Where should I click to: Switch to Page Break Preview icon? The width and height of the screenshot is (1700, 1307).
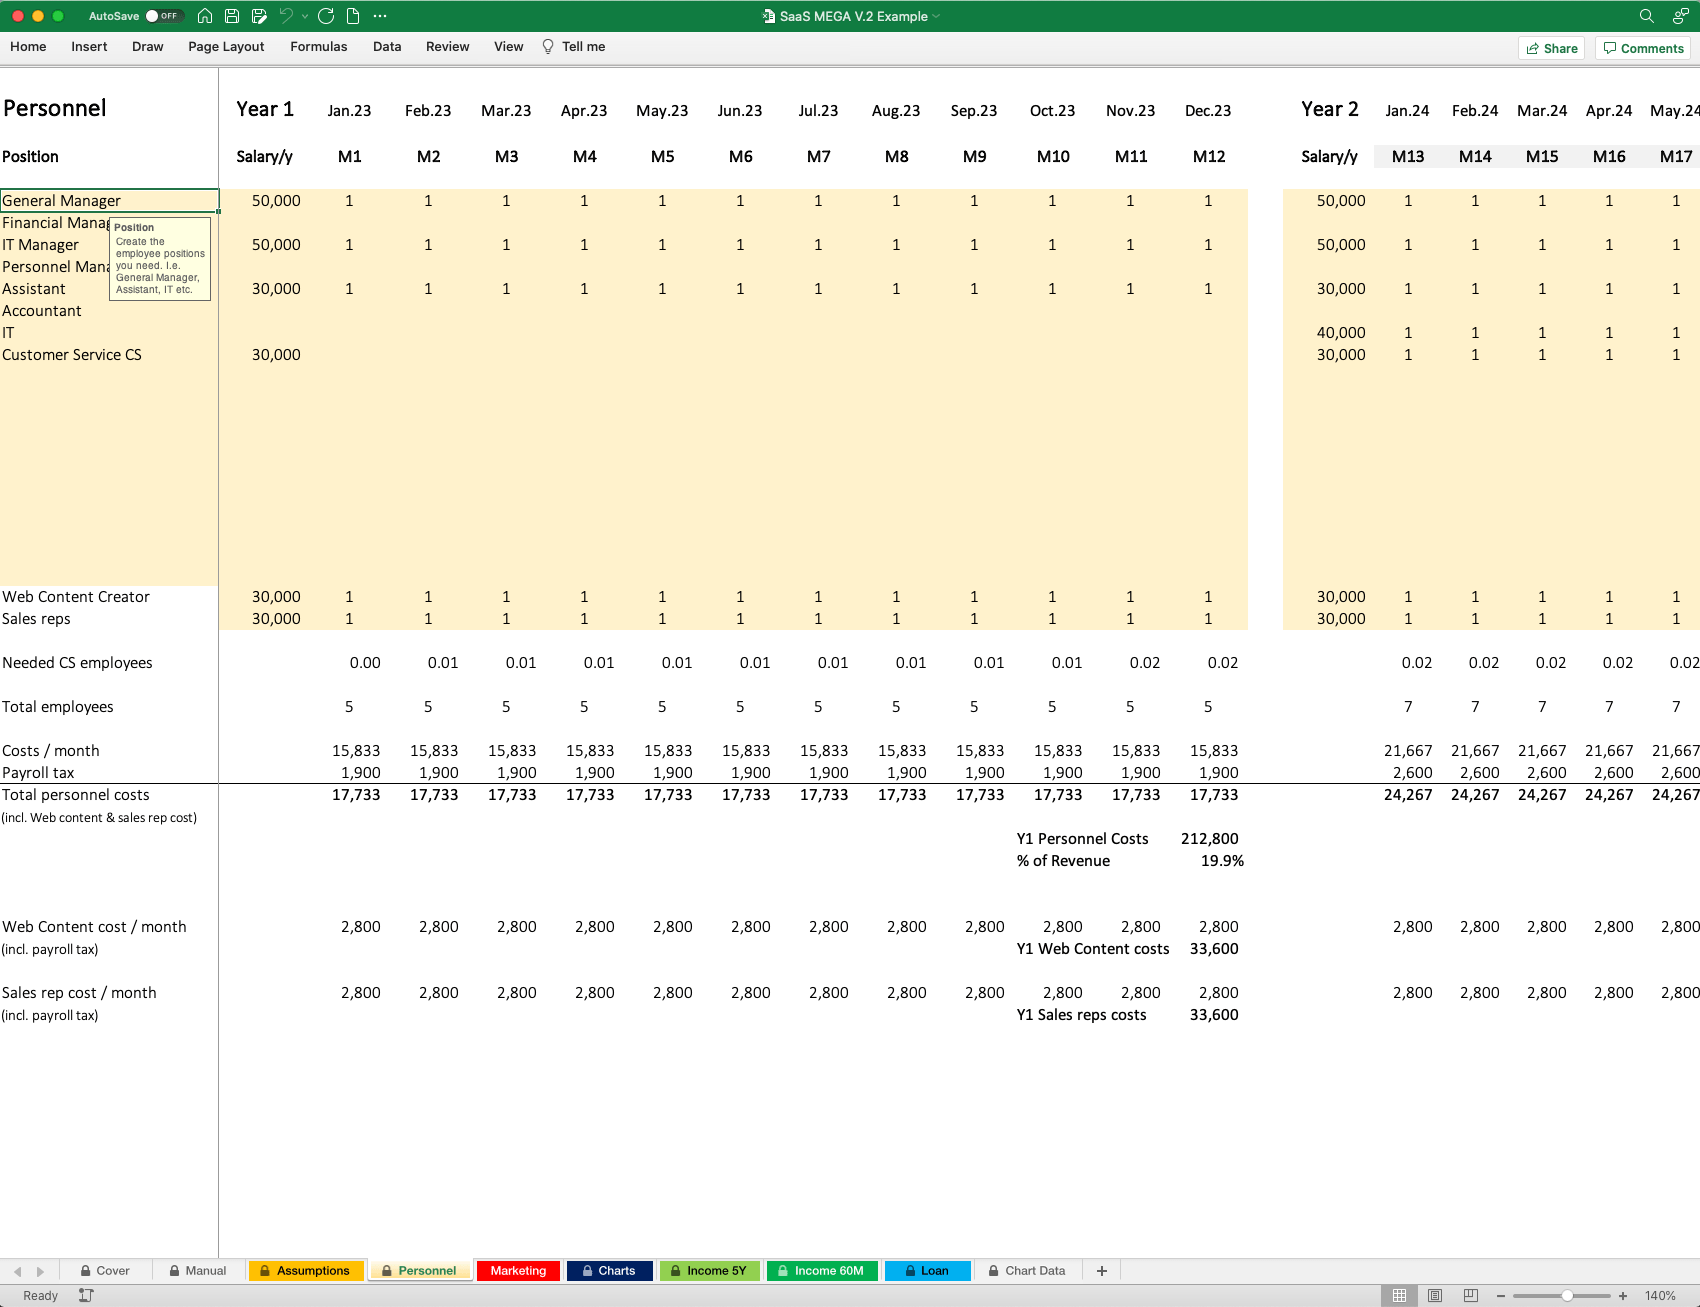click(x=1470, y=1296)
